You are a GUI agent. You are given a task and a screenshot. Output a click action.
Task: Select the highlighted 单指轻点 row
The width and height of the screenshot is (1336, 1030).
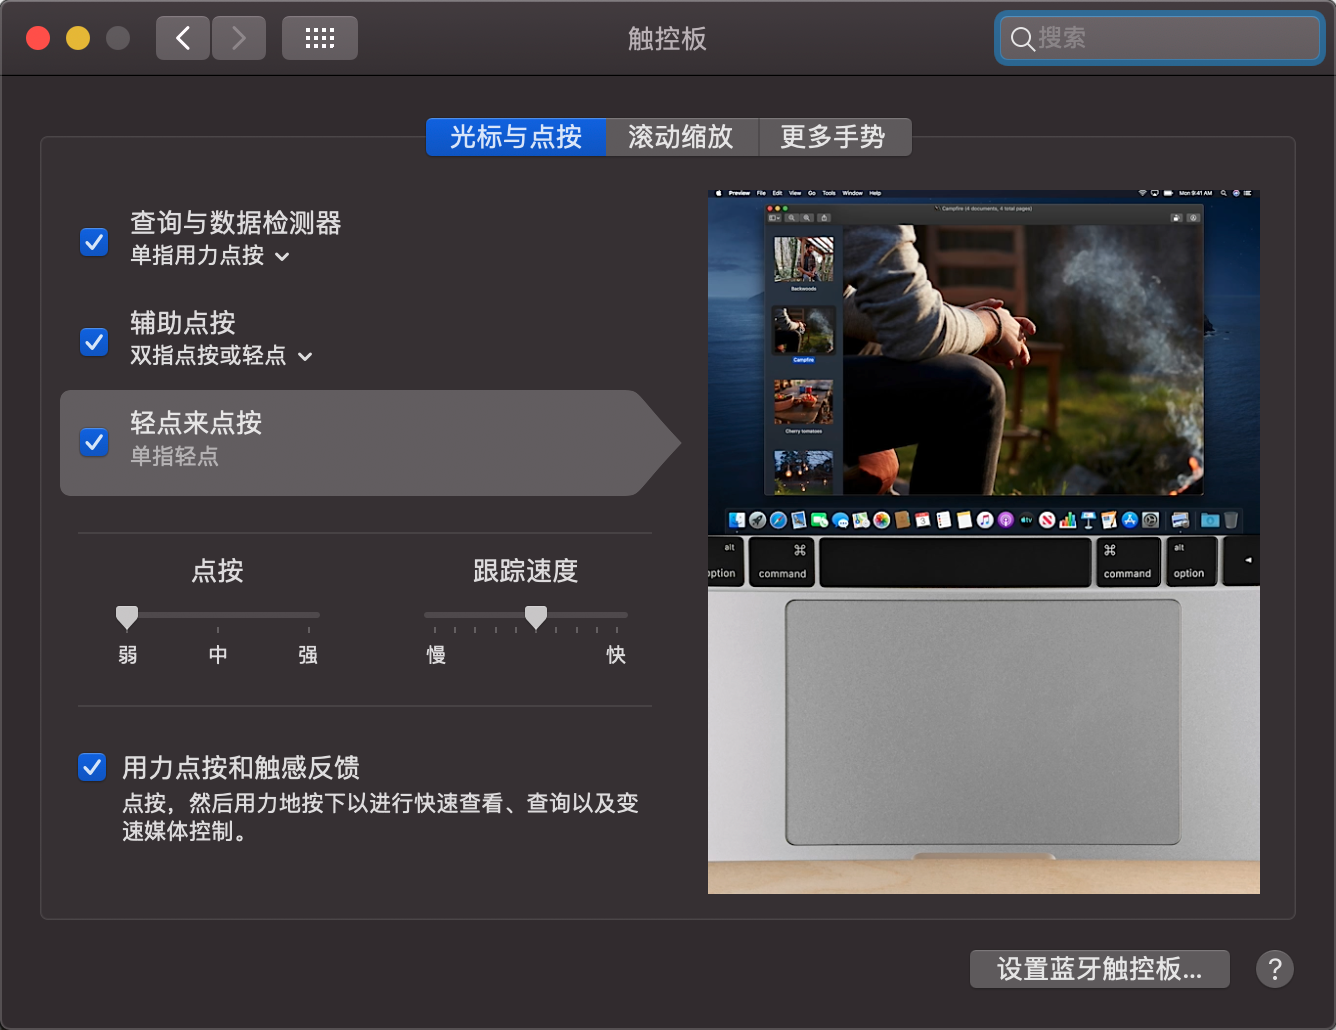(x=350, y=442)
